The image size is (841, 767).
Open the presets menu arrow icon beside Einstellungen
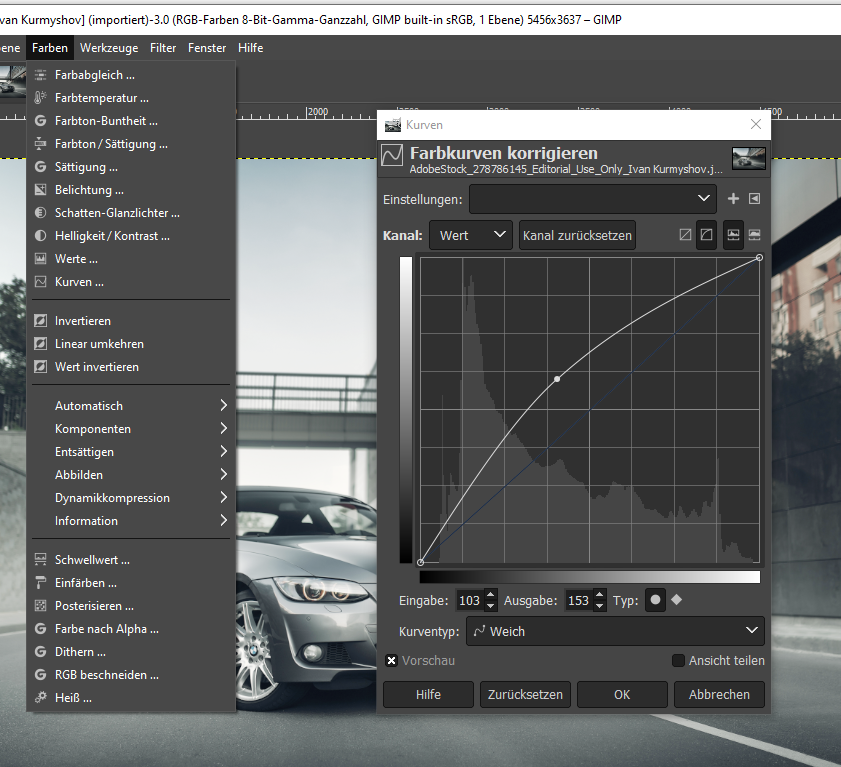[x=754, y=199]
